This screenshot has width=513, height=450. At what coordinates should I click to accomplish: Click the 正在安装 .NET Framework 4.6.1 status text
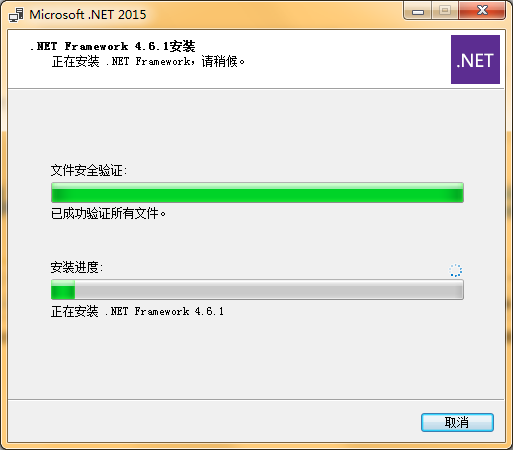point(137,311)
